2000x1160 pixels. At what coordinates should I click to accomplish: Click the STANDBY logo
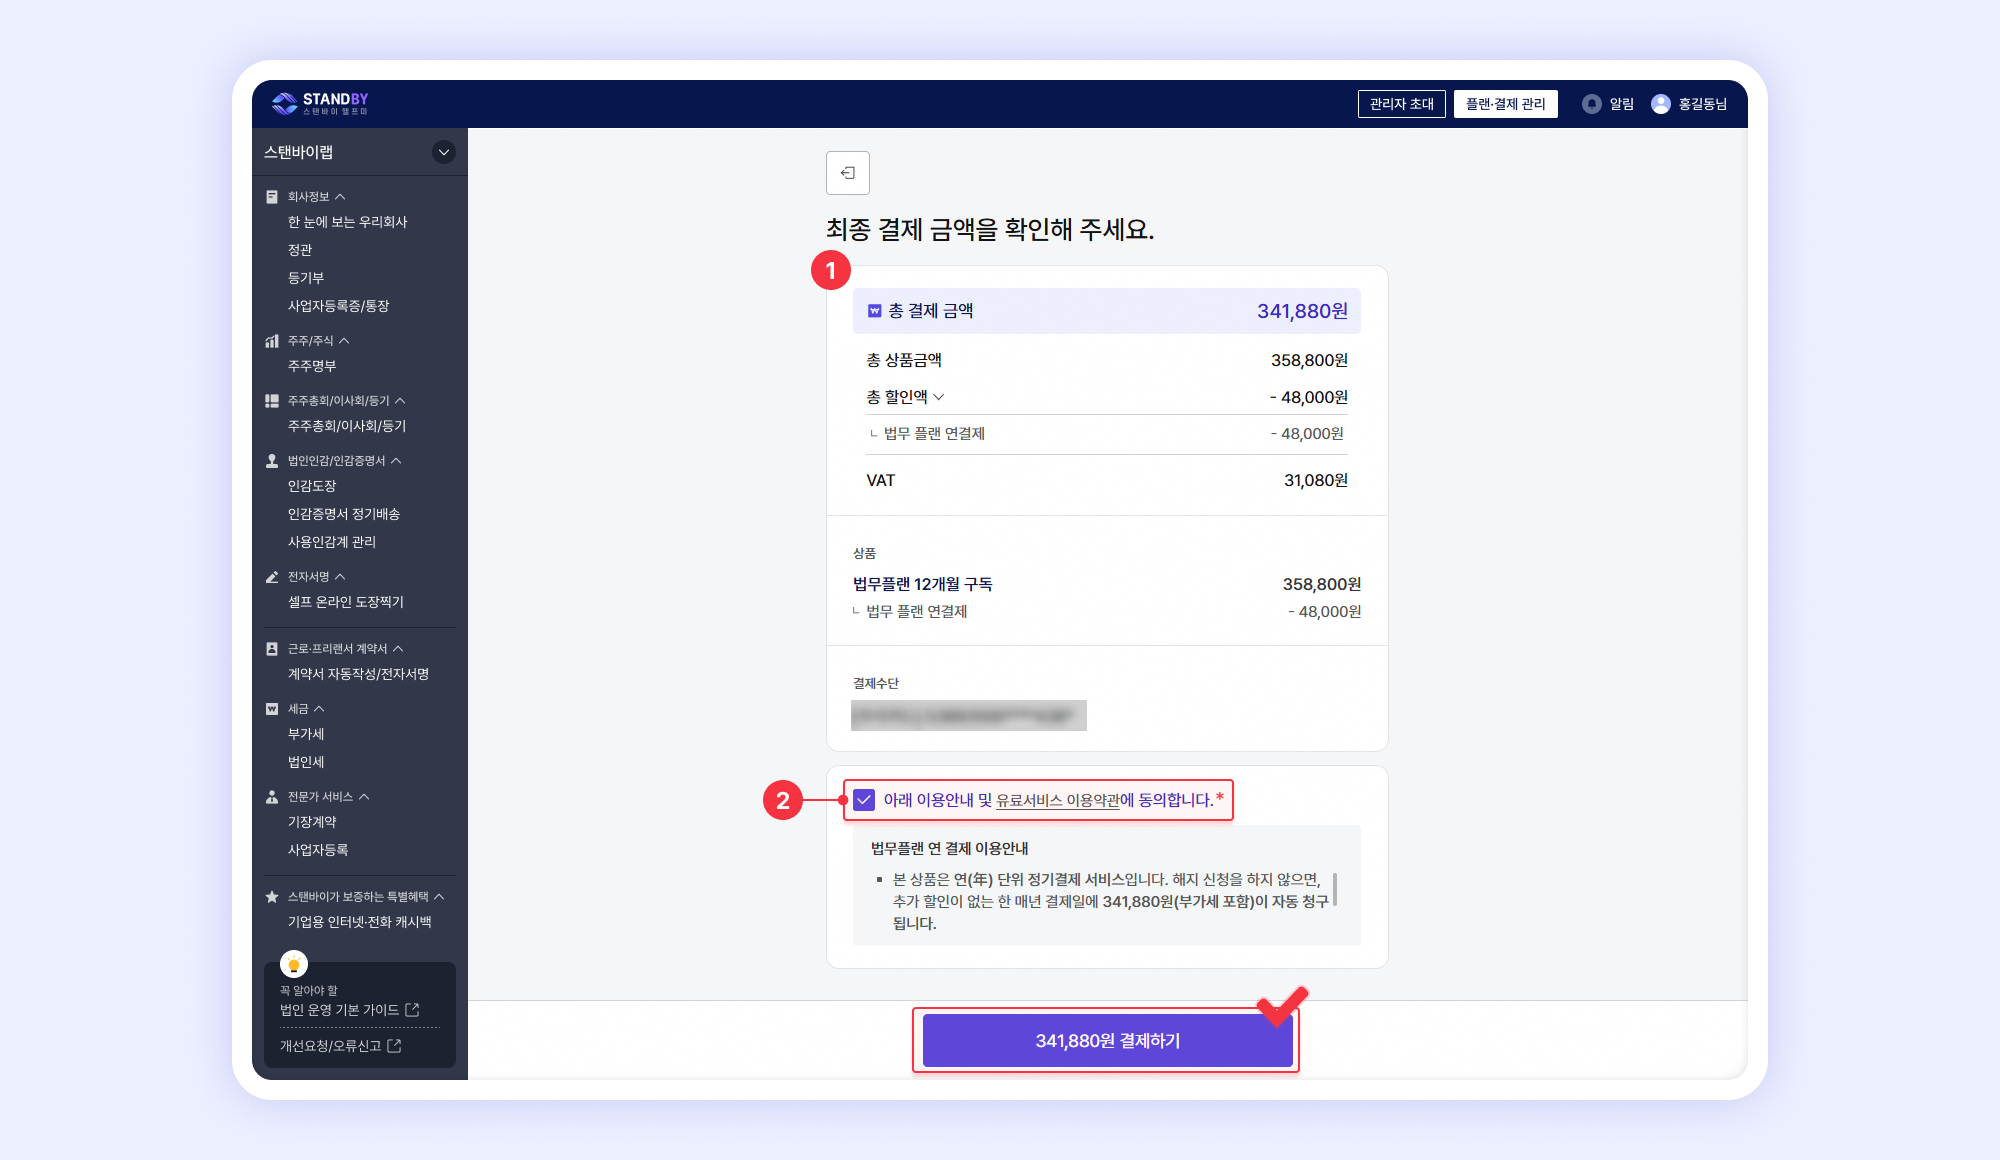(x=320, y=103)
